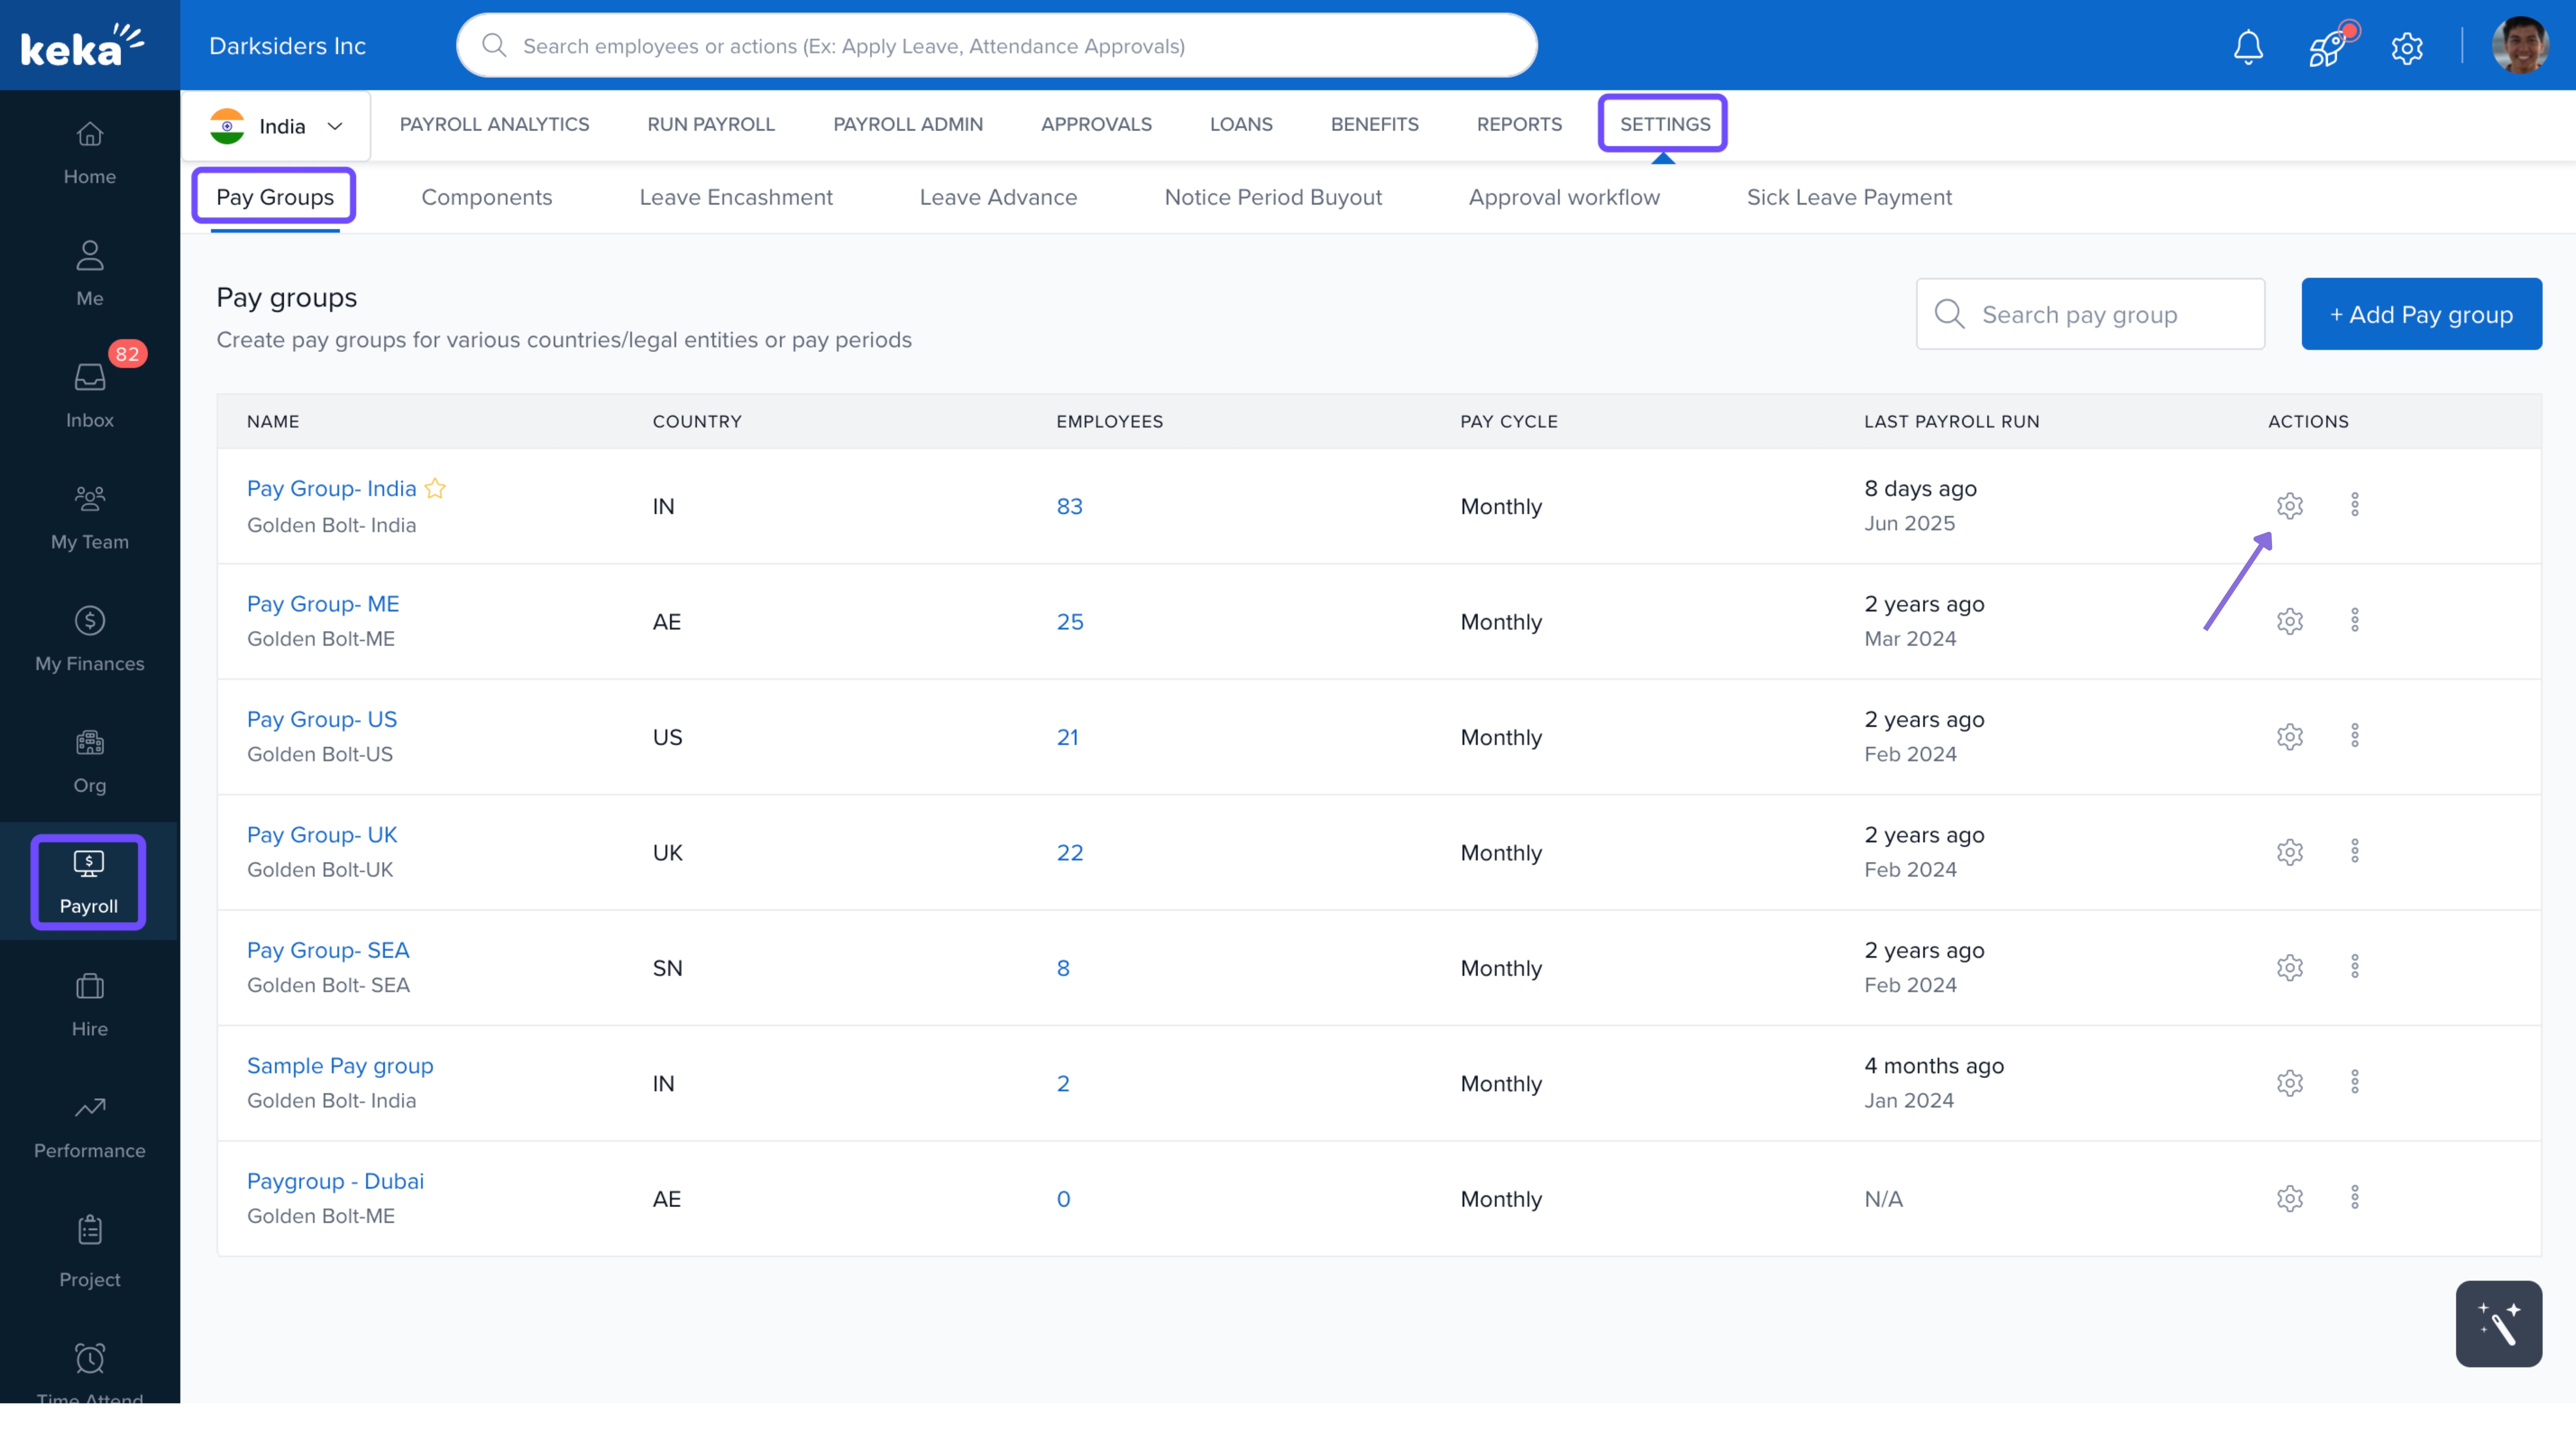Open the RUN PAYROLL menu tab
This screenshot has width=2576, height=1449.
click(710, 124)
